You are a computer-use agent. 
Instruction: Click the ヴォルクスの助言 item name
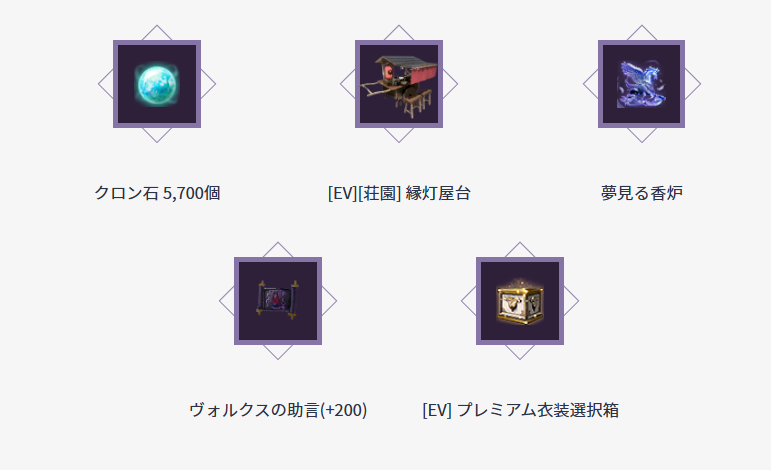pos(254,410)
